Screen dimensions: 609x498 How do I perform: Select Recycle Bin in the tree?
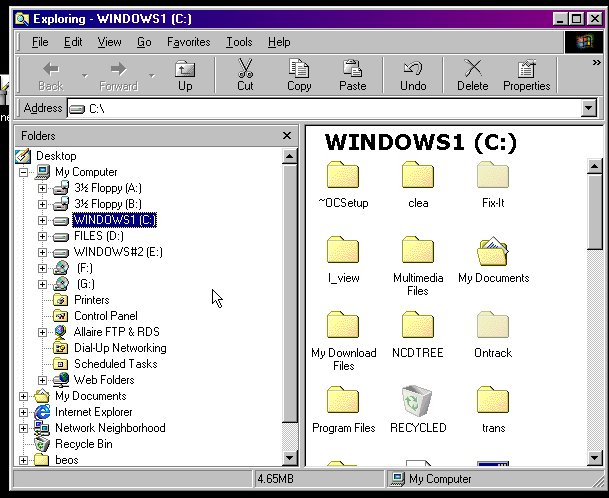tap(83, 444)
